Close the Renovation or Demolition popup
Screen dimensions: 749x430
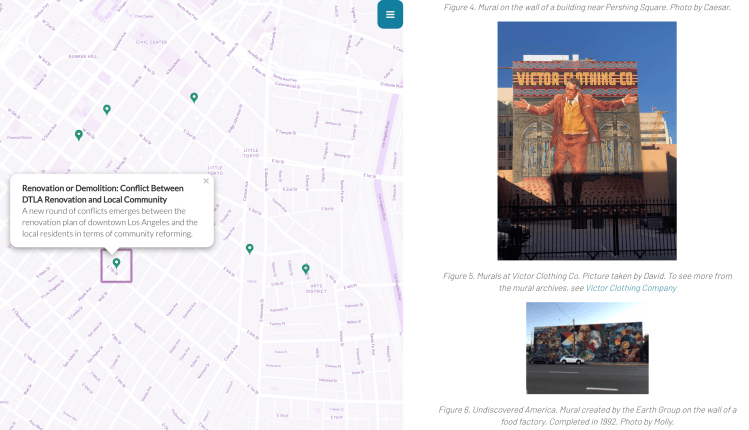pyautogui.click(x=206, y=181)
